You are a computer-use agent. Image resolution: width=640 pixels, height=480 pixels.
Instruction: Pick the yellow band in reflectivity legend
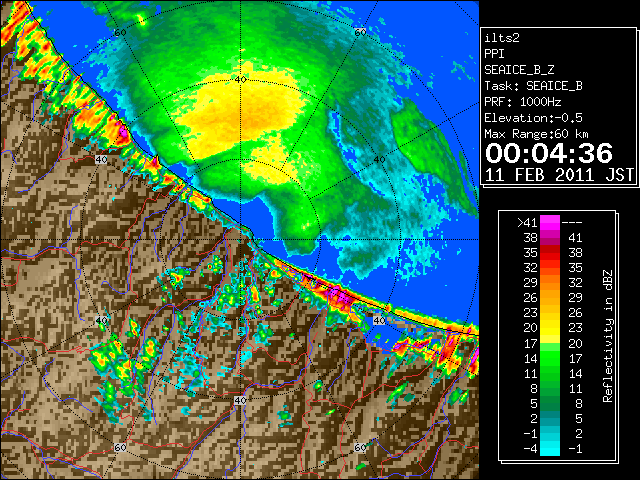point(550,328)
